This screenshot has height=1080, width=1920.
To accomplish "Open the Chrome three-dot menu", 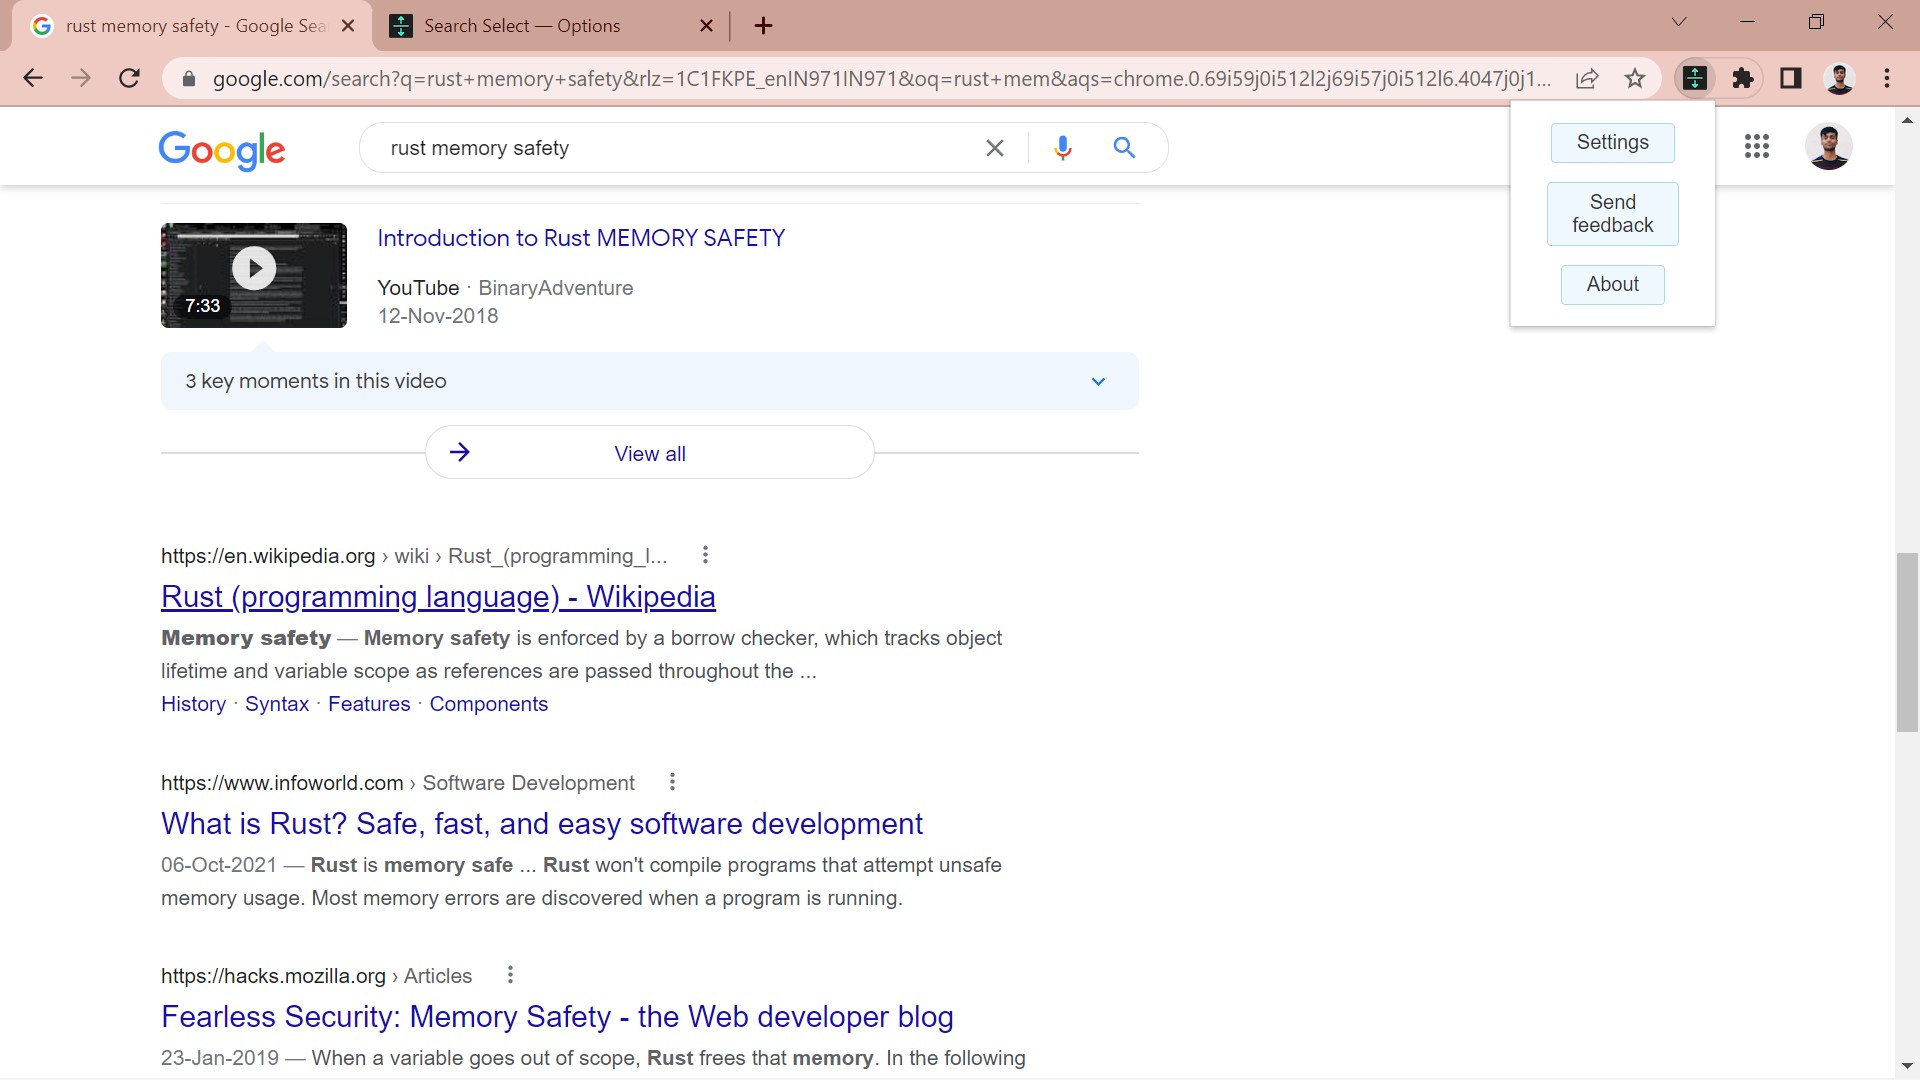I will (x=1888, y=78).
